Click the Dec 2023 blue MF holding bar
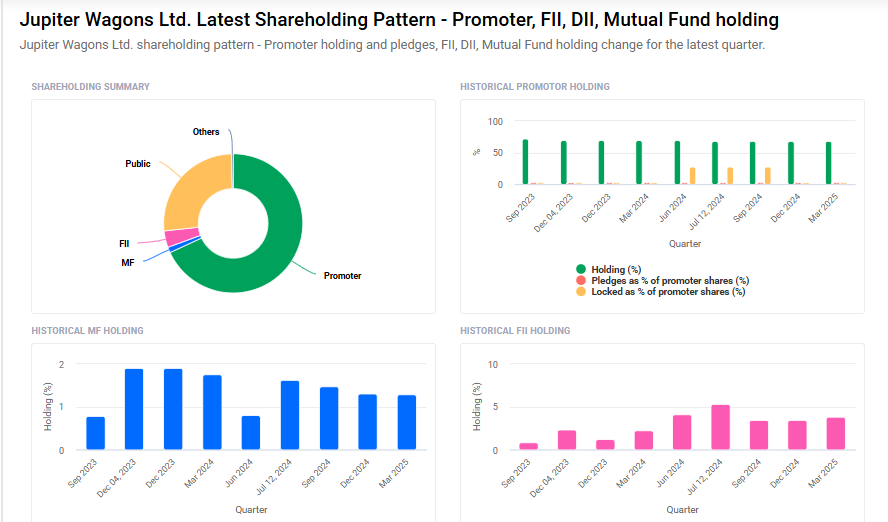This screenshot has height=522, width=888. (x=173, y=409)
